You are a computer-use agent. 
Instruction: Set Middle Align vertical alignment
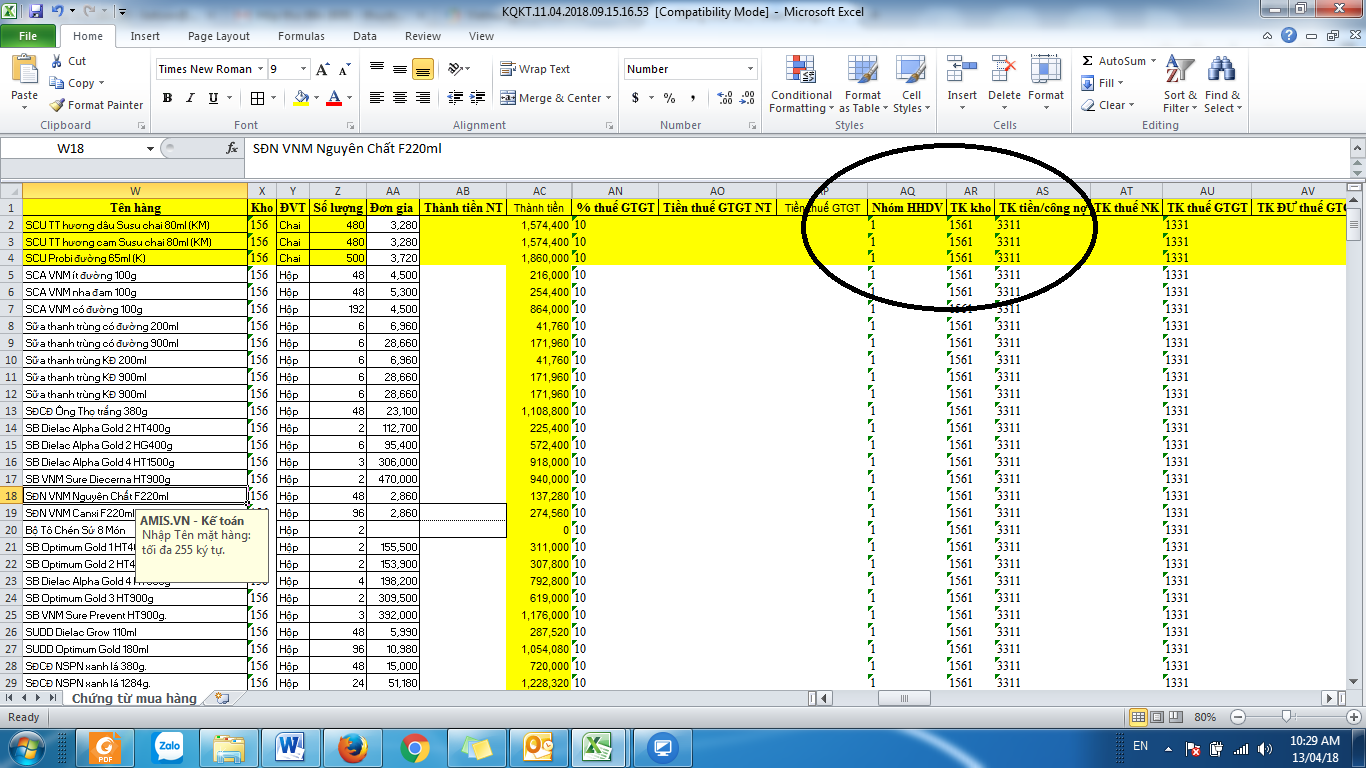[x=400, y=69]
